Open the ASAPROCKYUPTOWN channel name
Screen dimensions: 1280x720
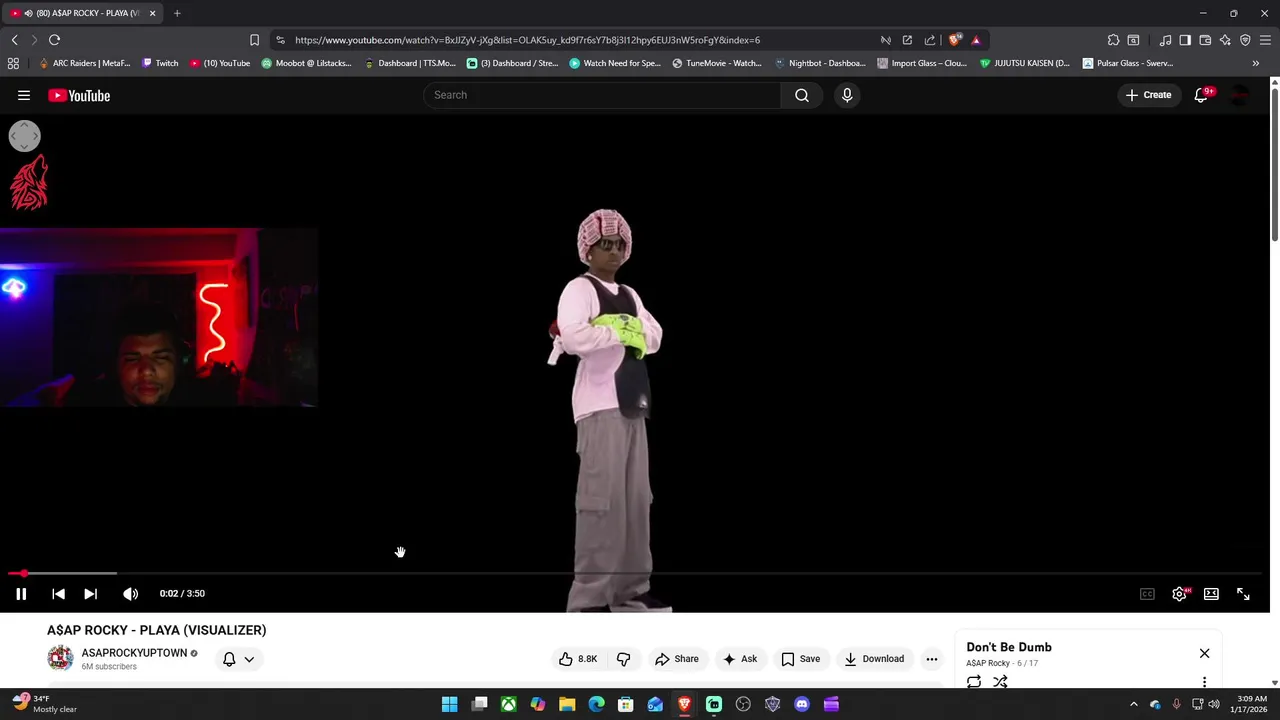point(134,653)
